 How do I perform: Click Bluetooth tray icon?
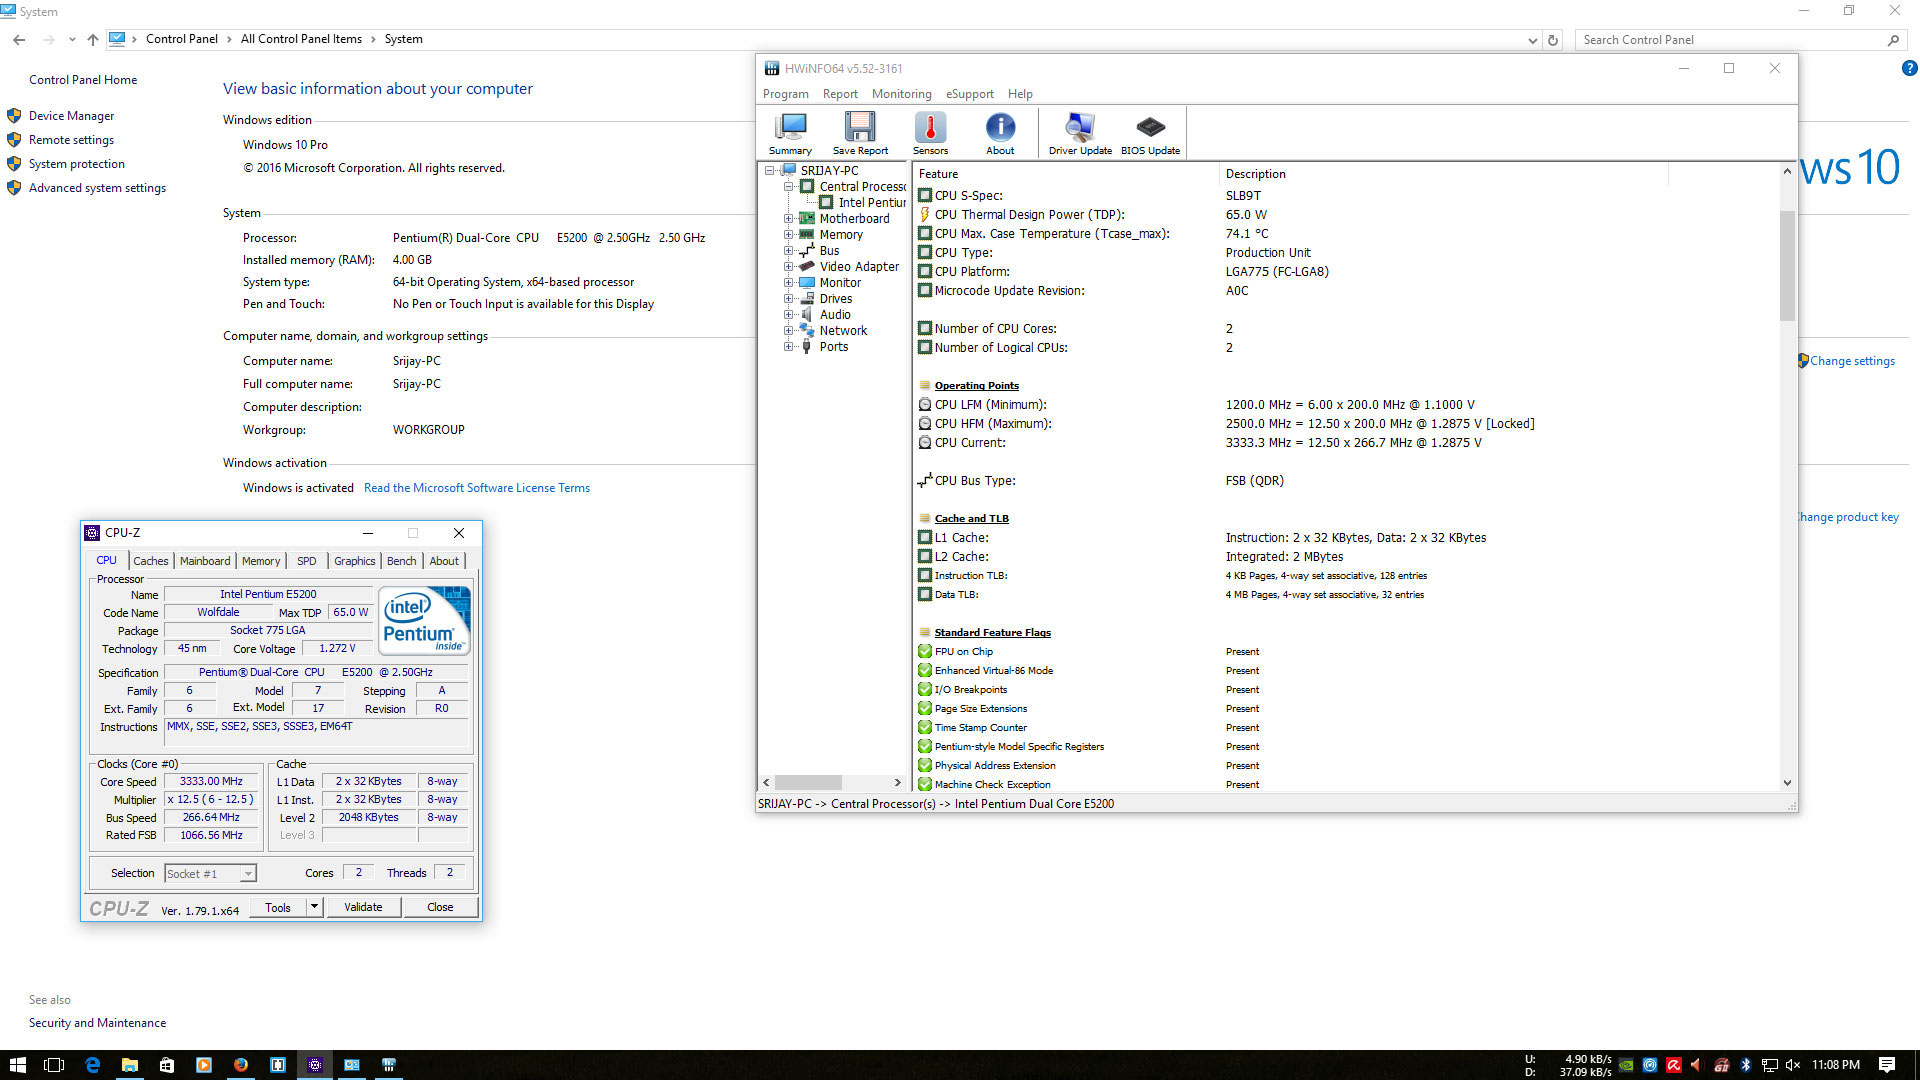(1745, 1065)
